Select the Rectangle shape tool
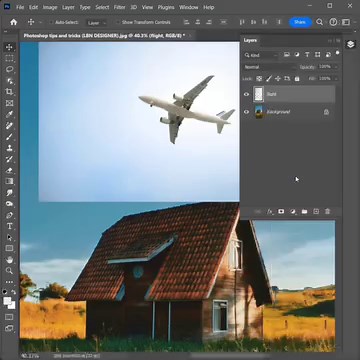Screen dimensions: 360x360 click(9, 248)
